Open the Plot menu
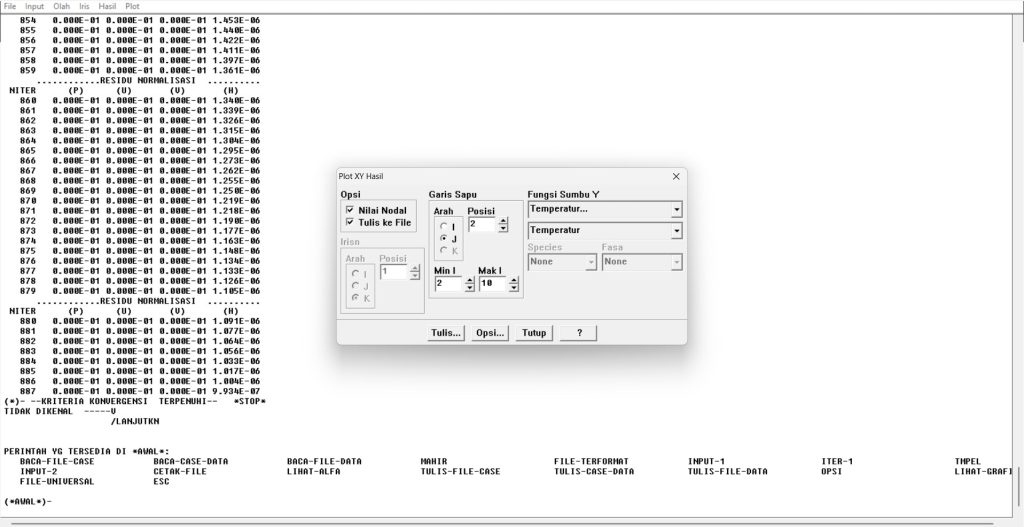The image size is (1024, 527). coord(132,6)
